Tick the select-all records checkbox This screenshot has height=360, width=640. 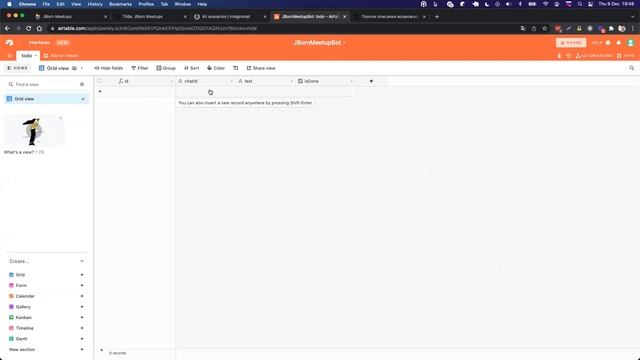coord(99,81)
